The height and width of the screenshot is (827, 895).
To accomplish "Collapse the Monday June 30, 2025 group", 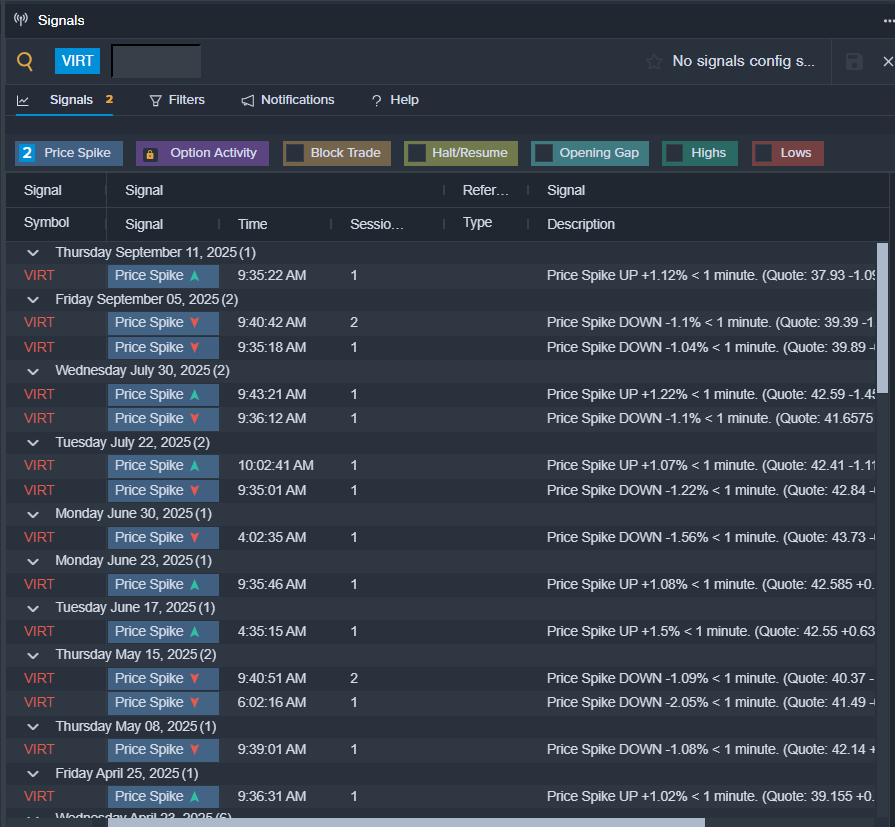I will point(33,514).
